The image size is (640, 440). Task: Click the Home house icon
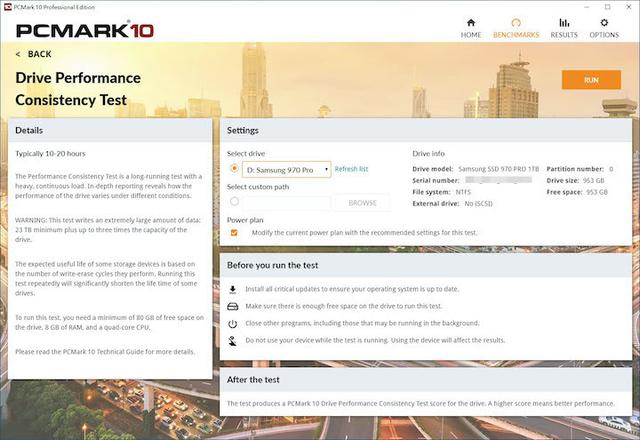pos(471,22)
